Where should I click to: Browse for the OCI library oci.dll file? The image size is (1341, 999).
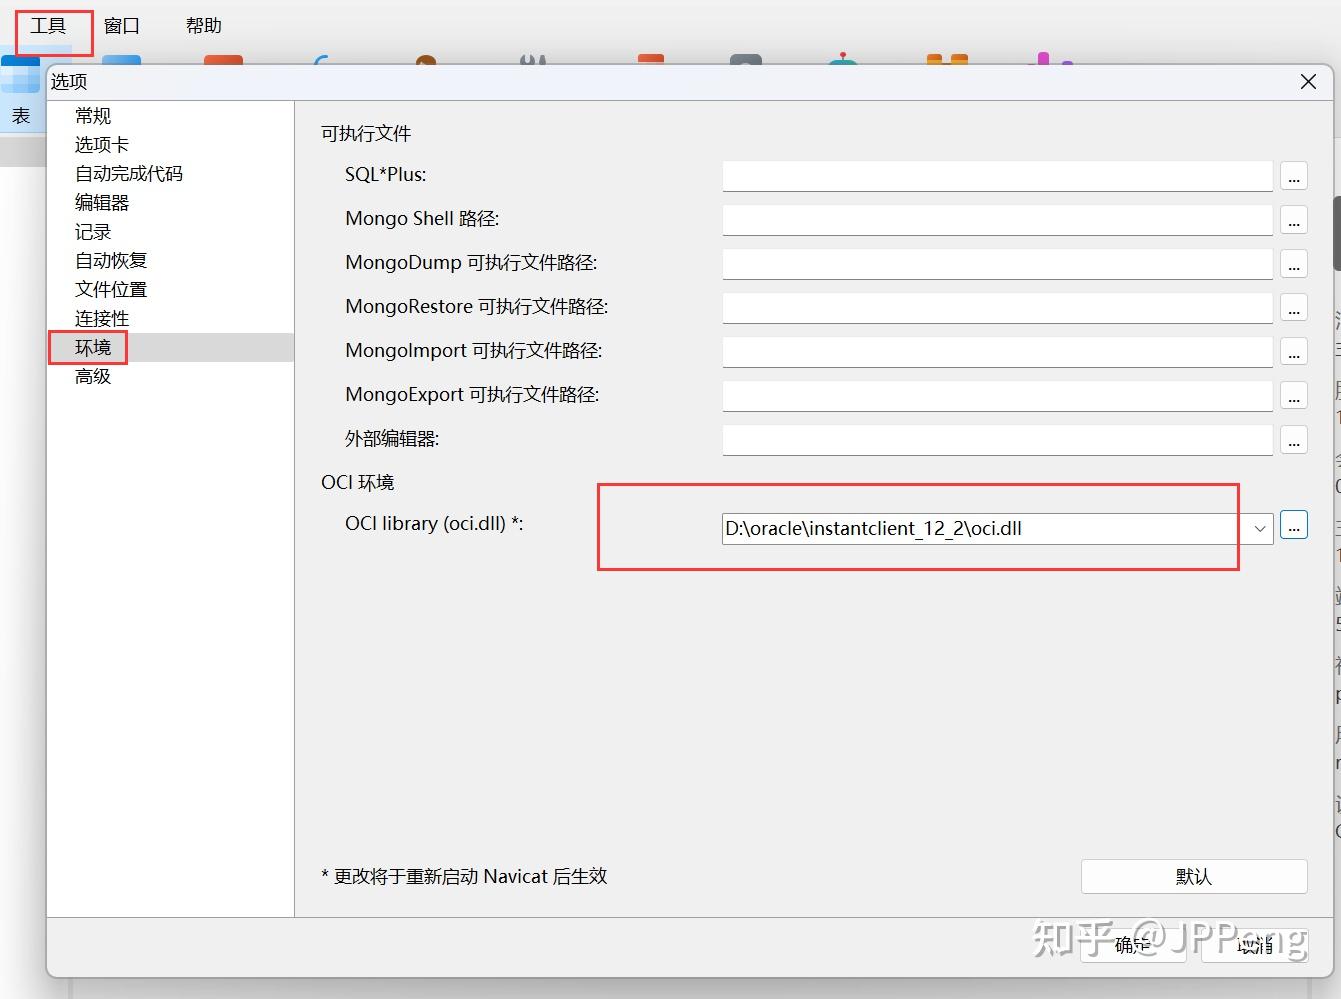[1294, 526]
